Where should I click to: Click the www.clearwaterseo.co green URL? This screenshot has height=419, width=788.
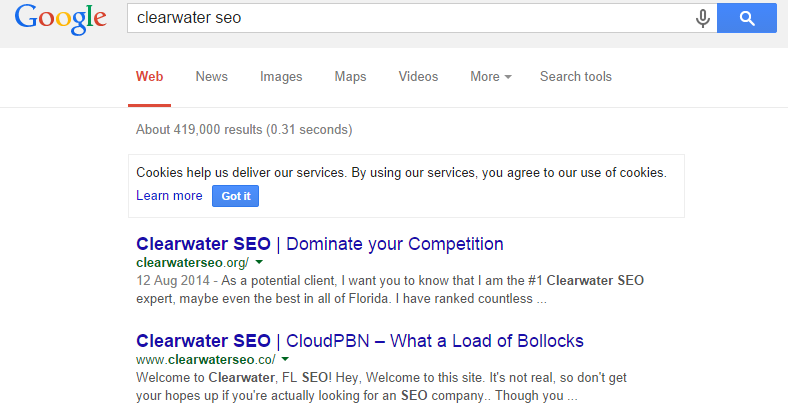click(x=206, y=360)
